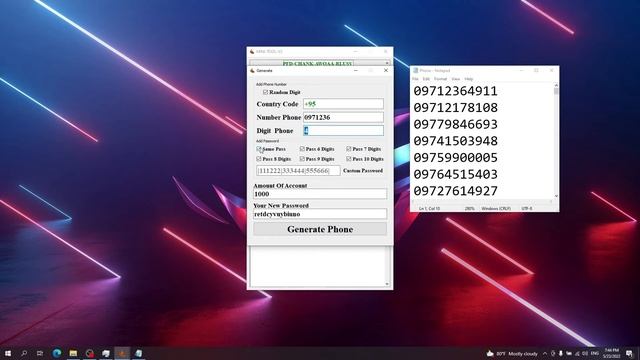The image size is (640, 360).
Task: Maximize the Notepad window
Action: point(536,70)
